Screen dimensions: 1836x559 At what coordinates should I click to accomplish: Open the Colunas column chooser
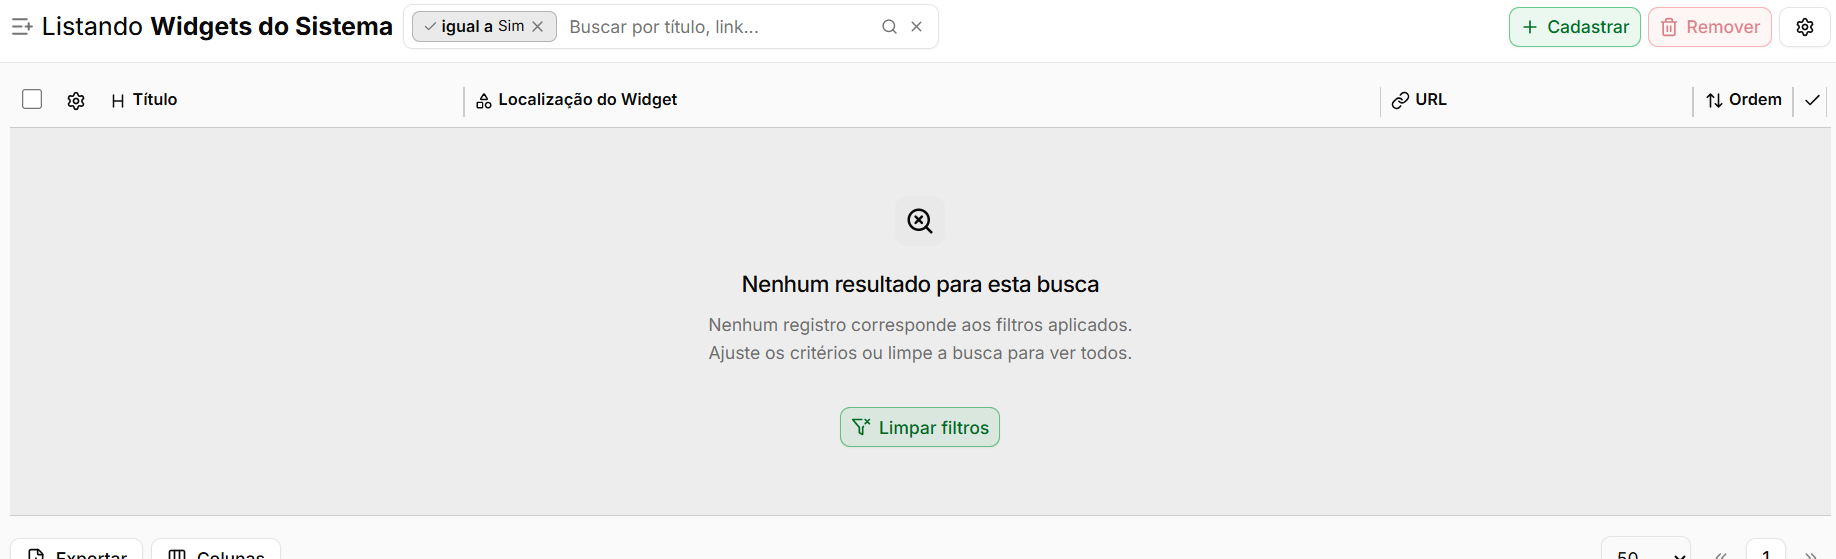pos(216,549)
